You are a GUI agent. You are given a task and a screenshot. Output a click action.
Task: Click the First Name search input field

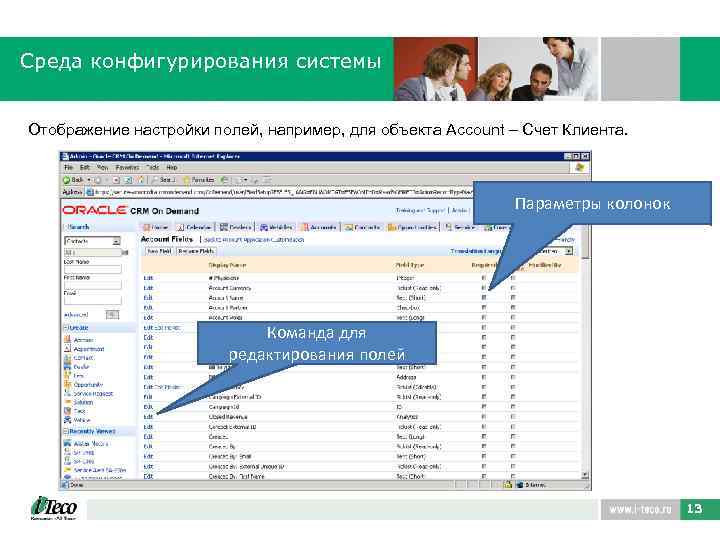93,285
